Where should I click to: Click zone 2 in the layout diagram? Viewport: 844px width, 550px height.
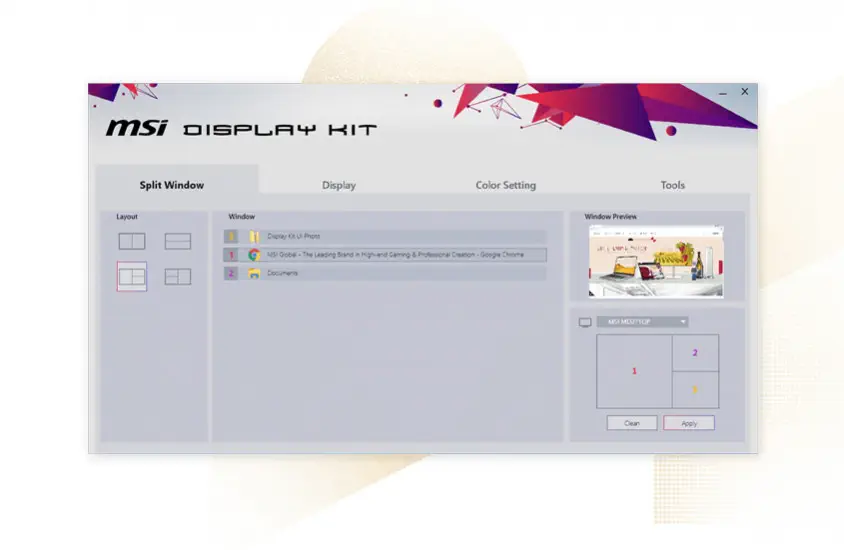(695, 352)
